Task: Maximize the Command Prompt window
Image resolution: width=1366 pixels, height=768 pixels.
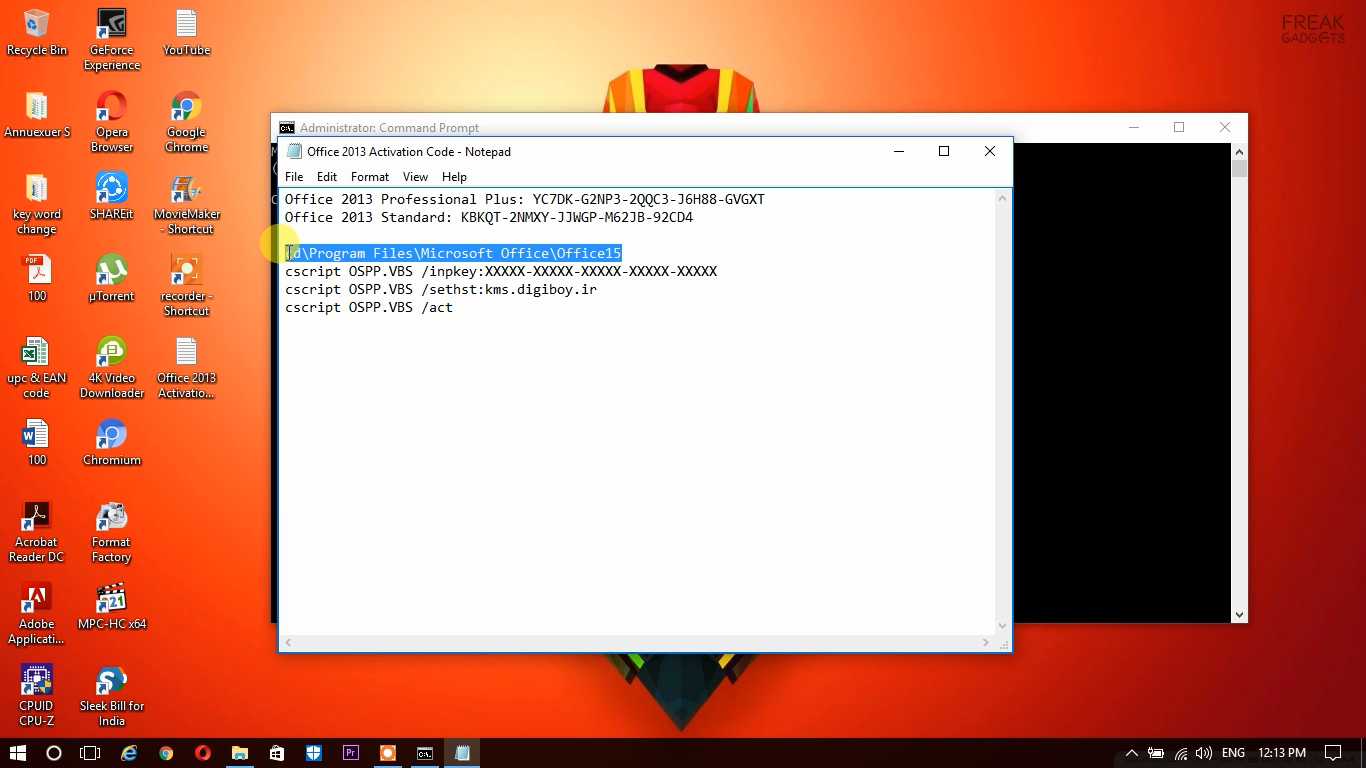Action: [1179, 127]
